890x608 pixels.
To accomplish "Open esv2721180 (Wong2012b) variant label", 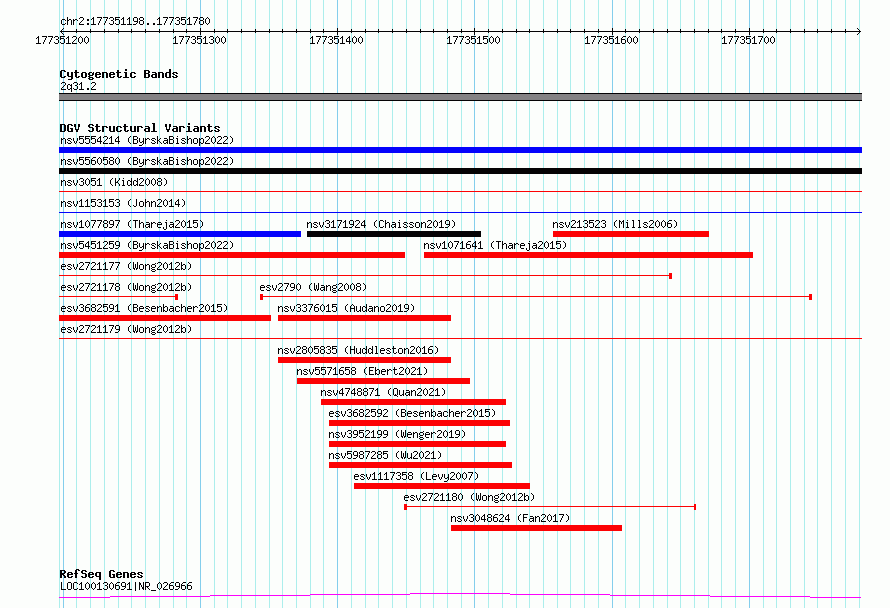I will [469, 497].
